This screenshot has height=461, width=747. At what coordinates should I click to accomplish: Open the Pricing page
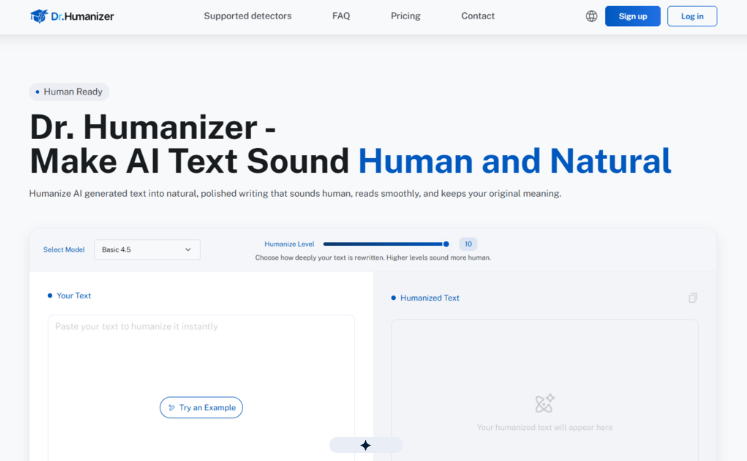pos(405,16)
